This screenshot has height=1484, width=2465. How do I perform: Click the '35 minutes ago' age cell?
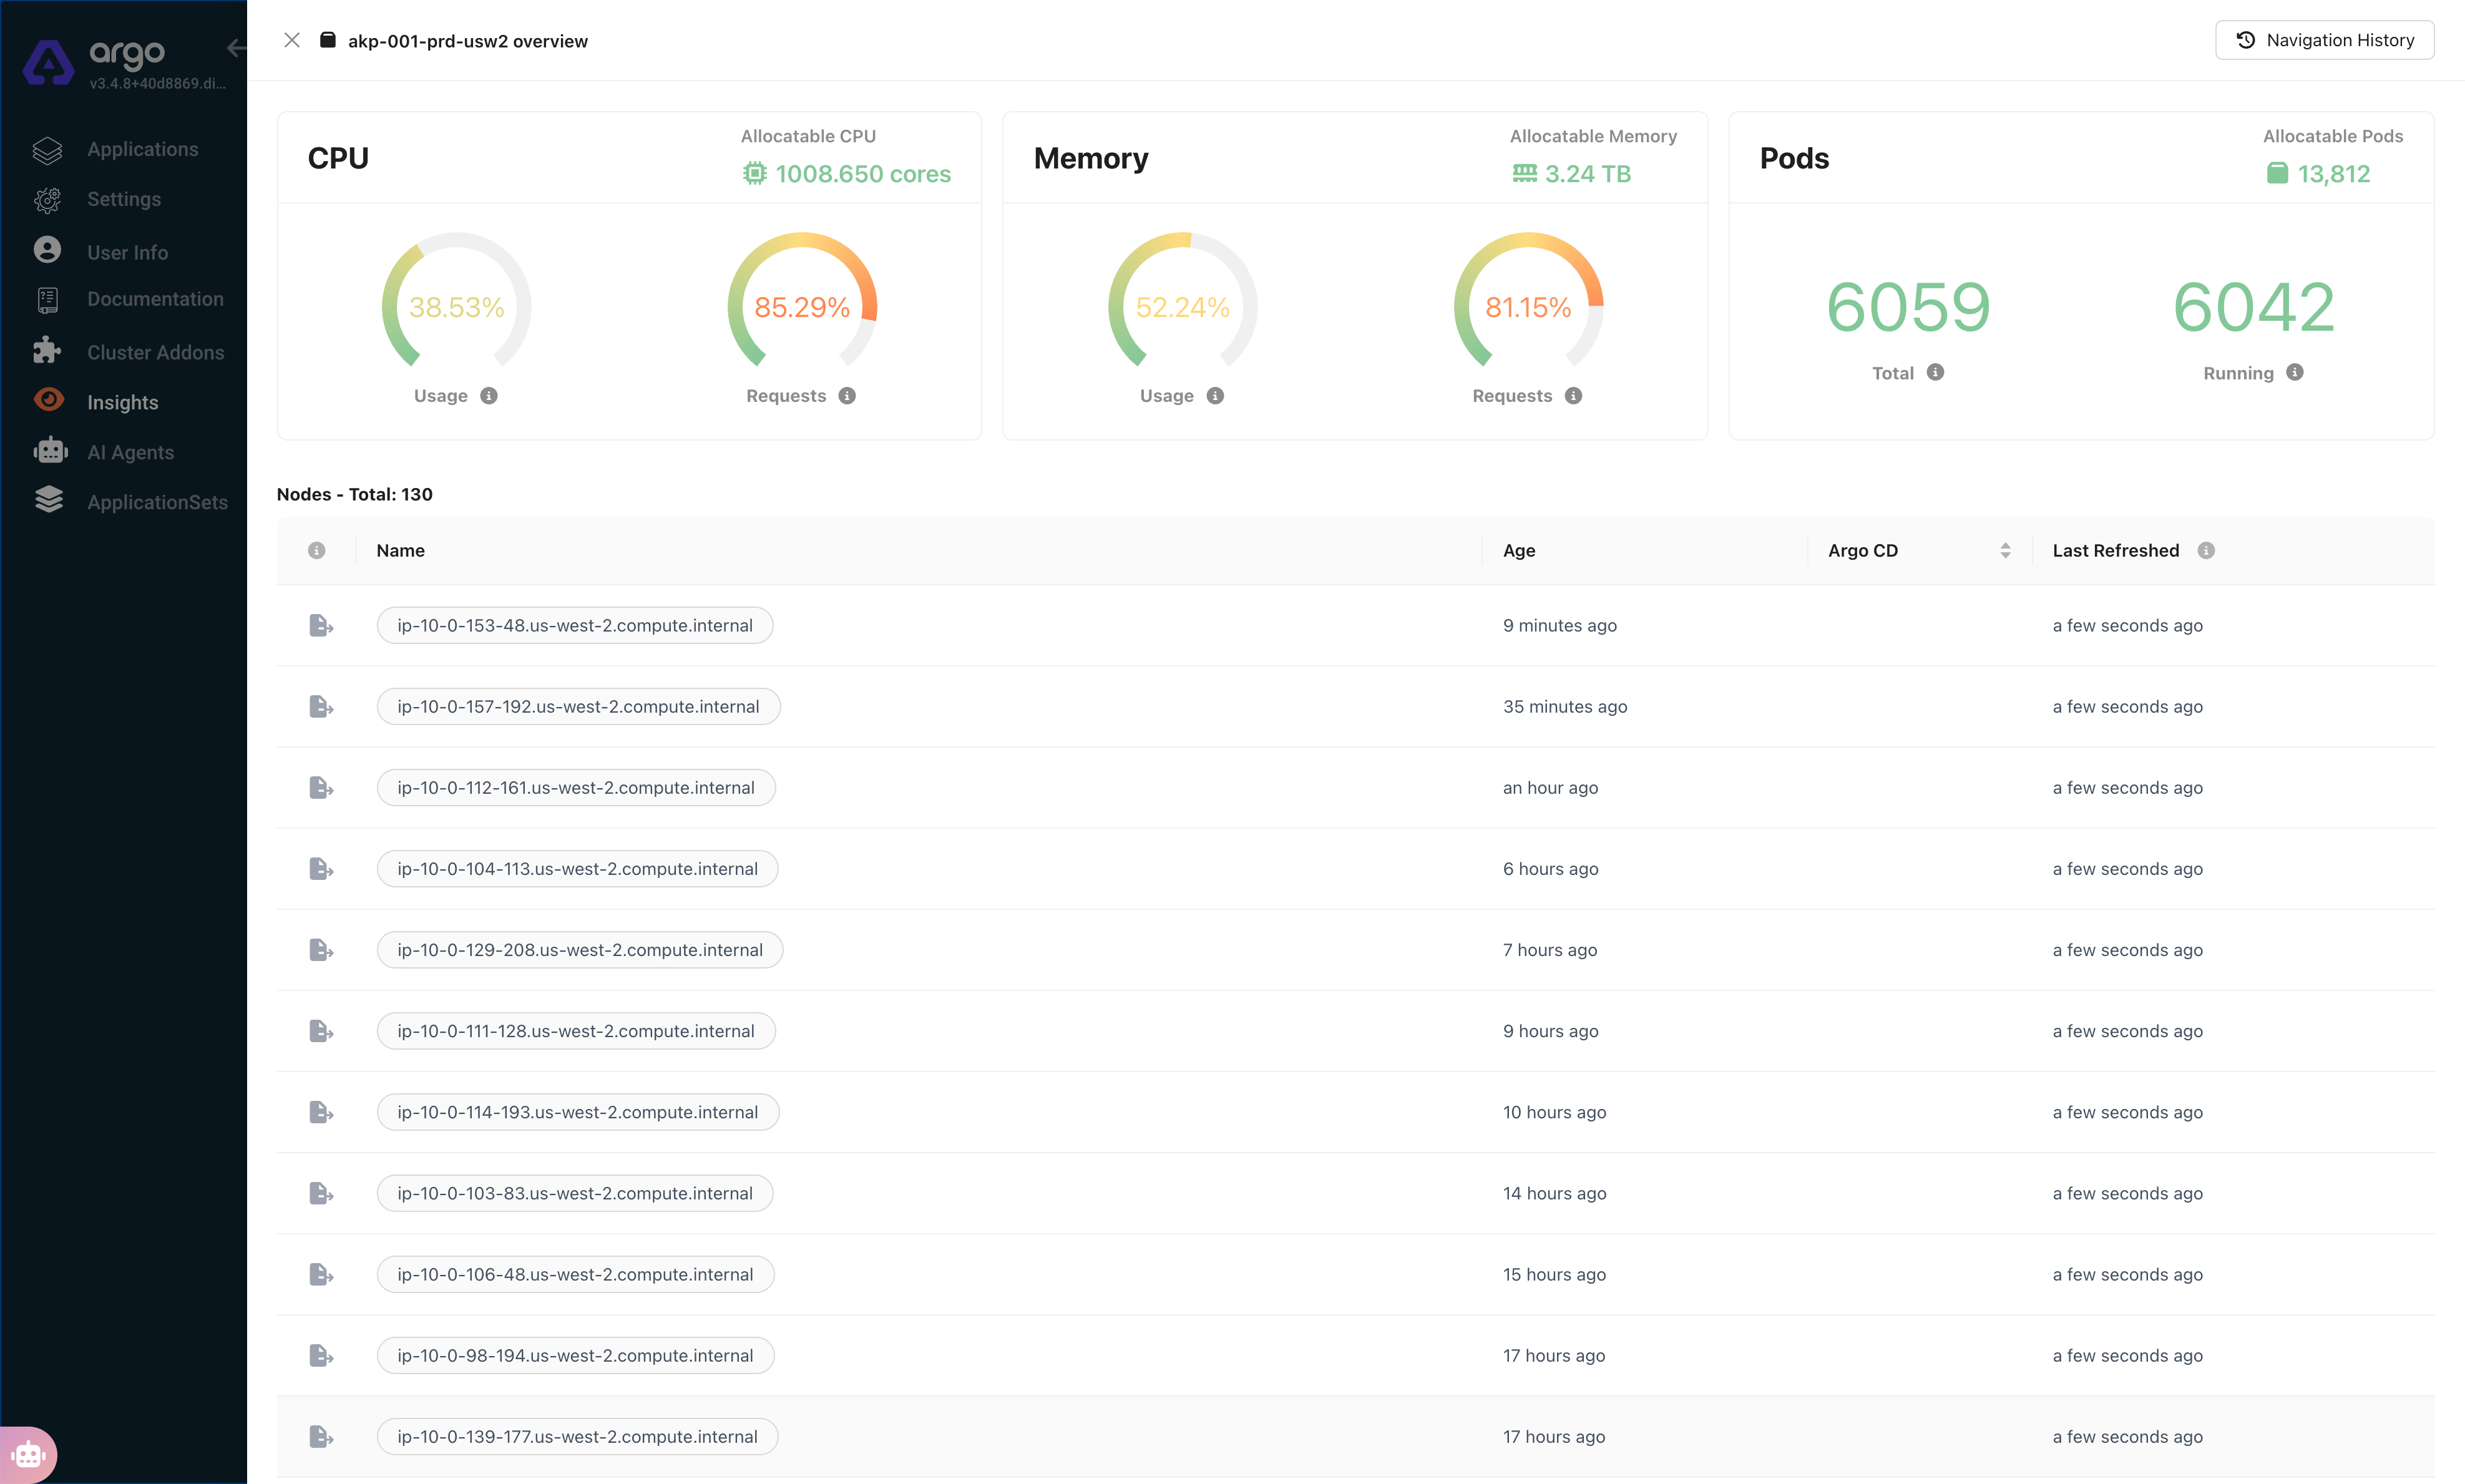tap(1564, 706)
